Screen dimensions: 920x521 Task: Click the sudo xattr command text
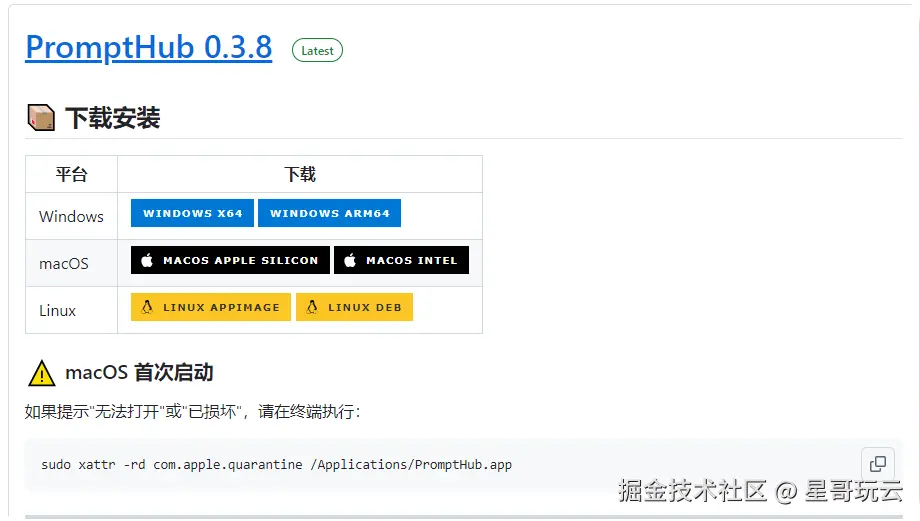click(276, 465)
